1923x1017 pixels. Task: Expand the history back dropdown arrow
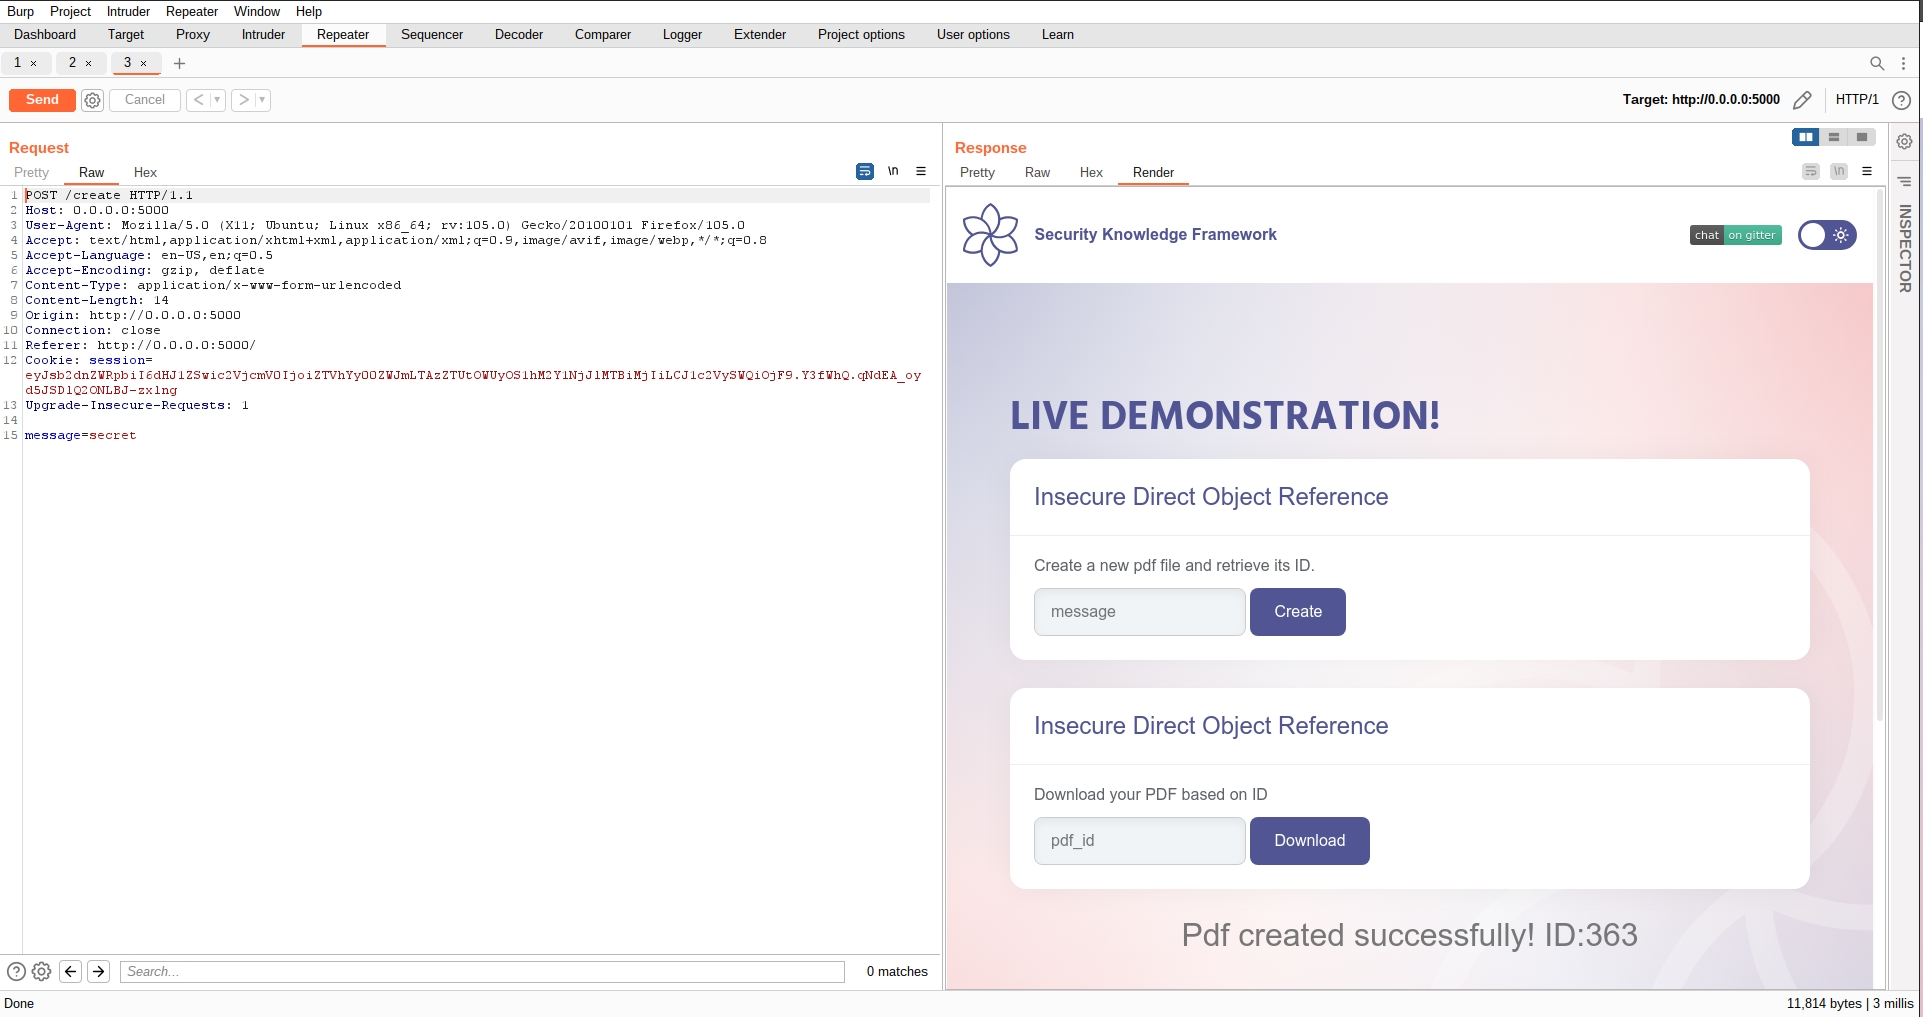tap(217, 100)
